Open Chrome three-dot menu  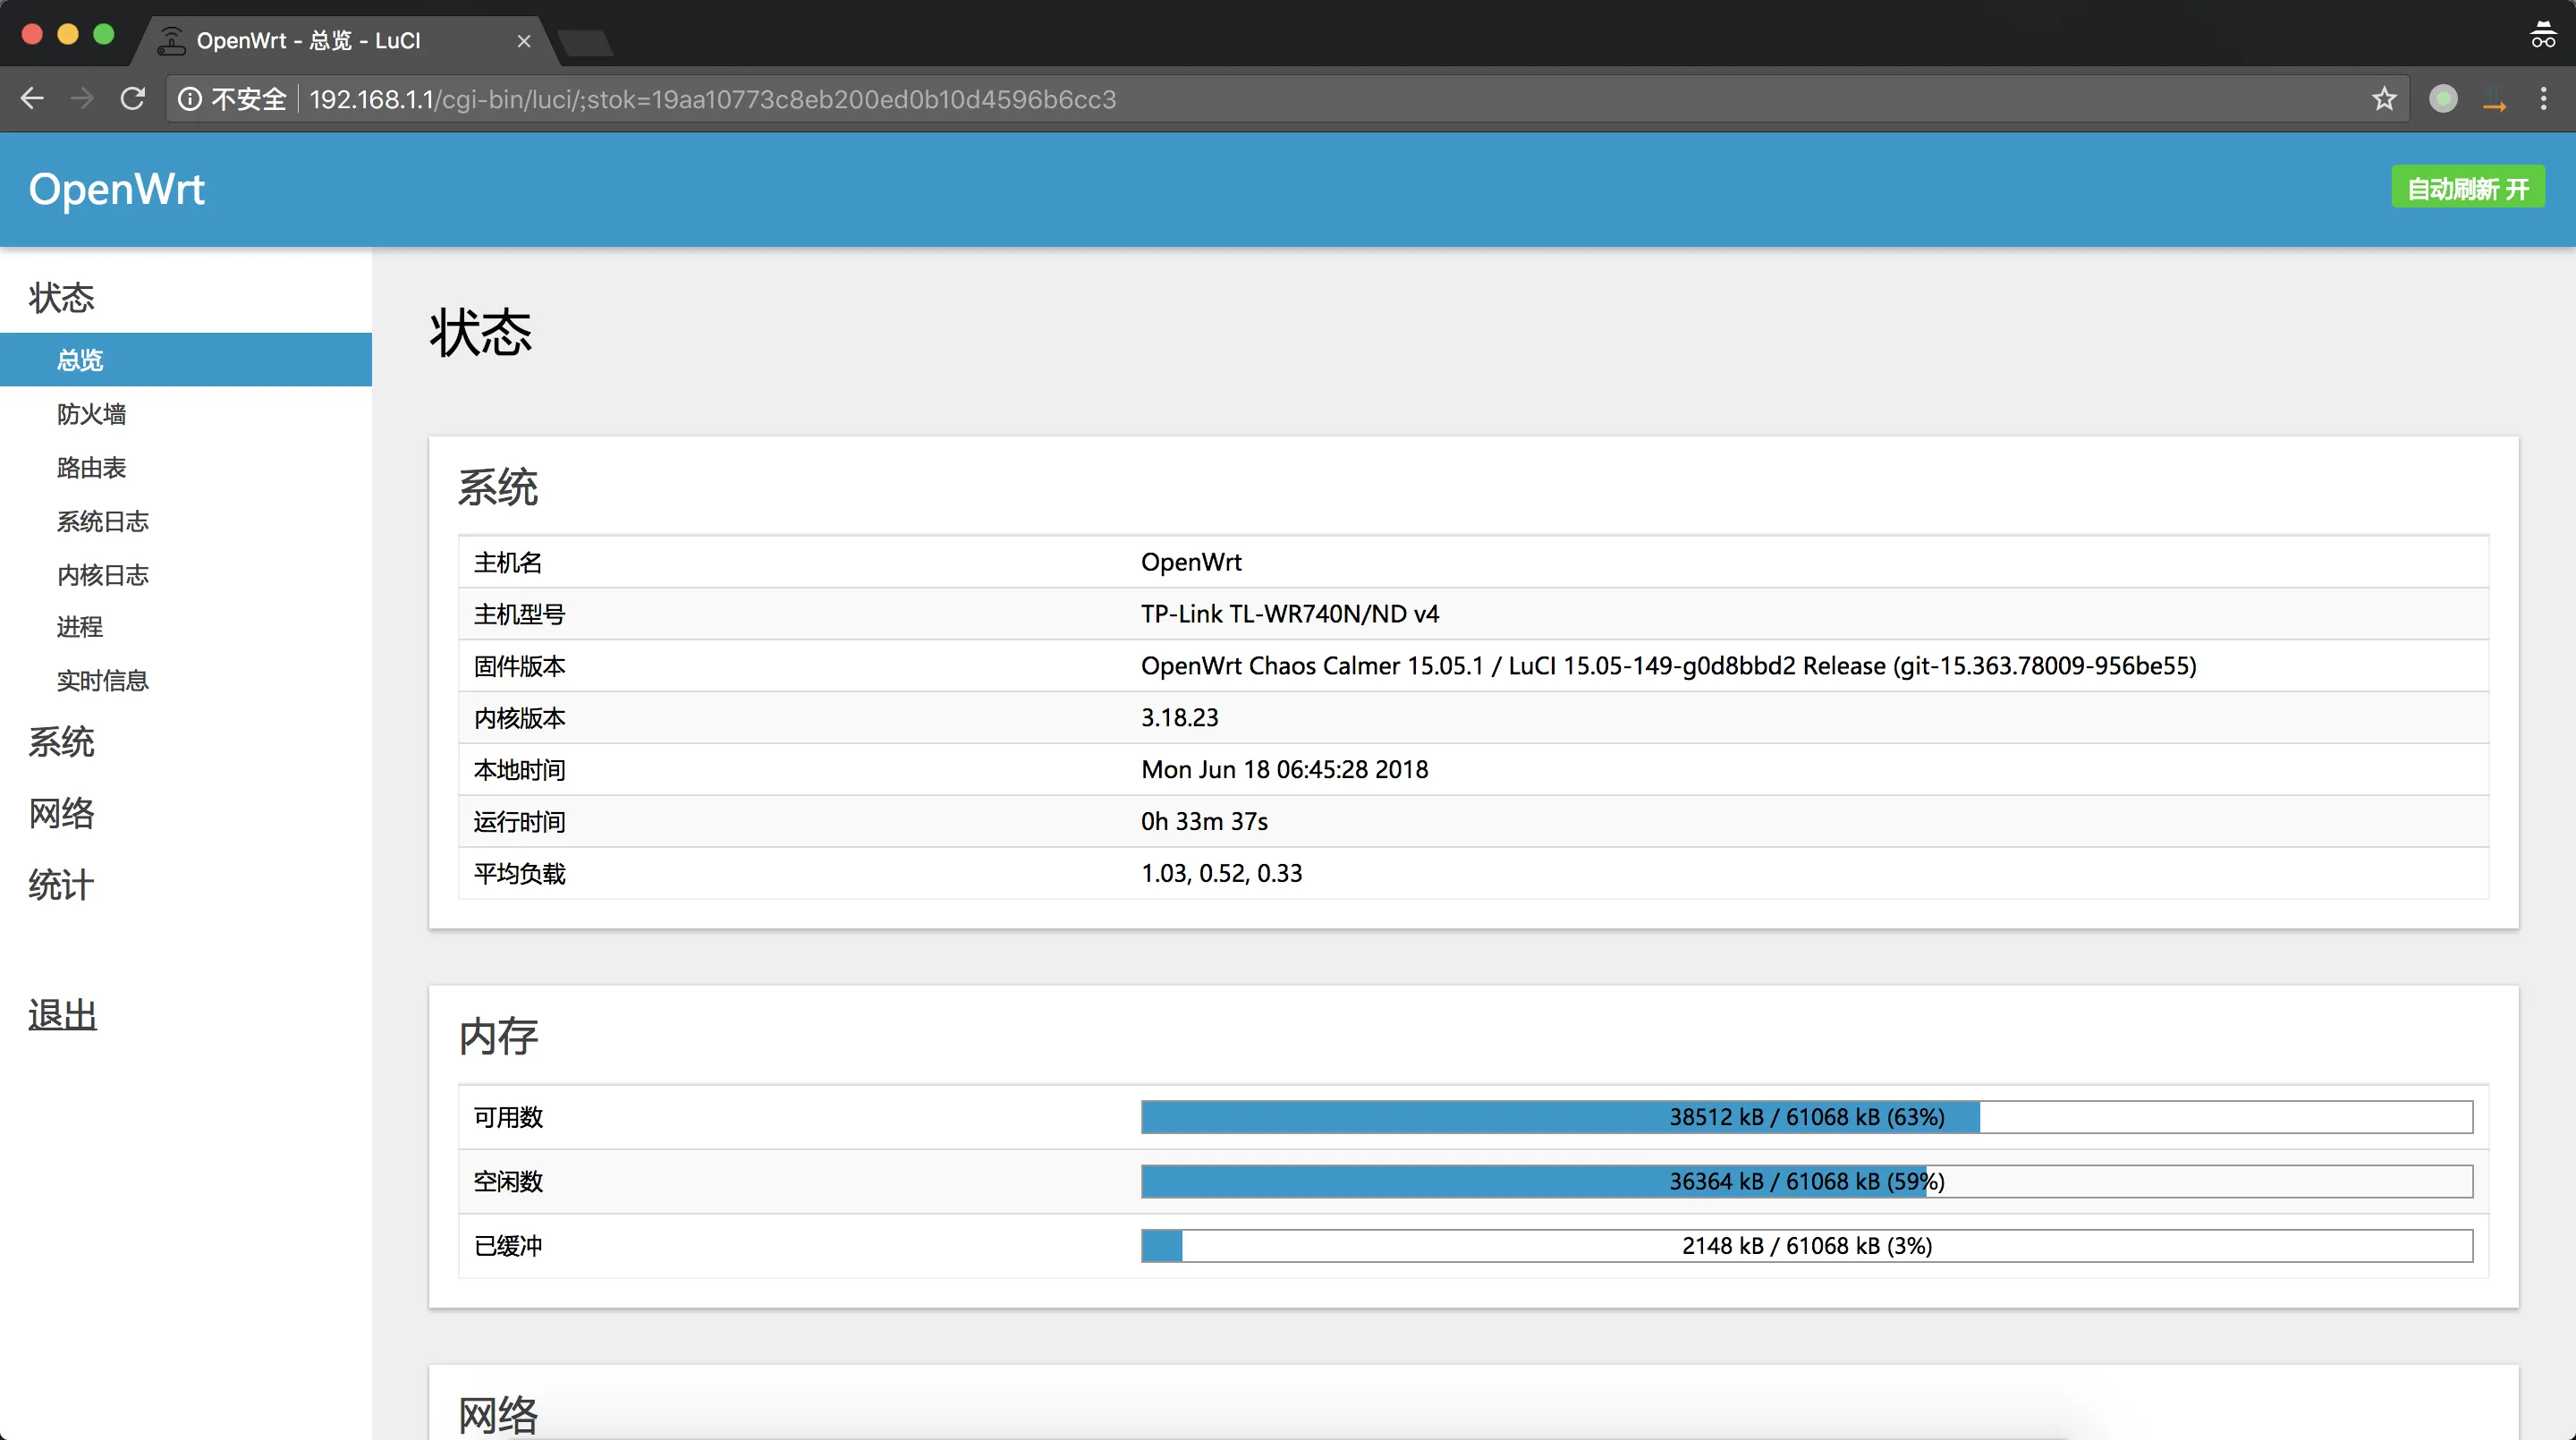(x=2543, y=98)
